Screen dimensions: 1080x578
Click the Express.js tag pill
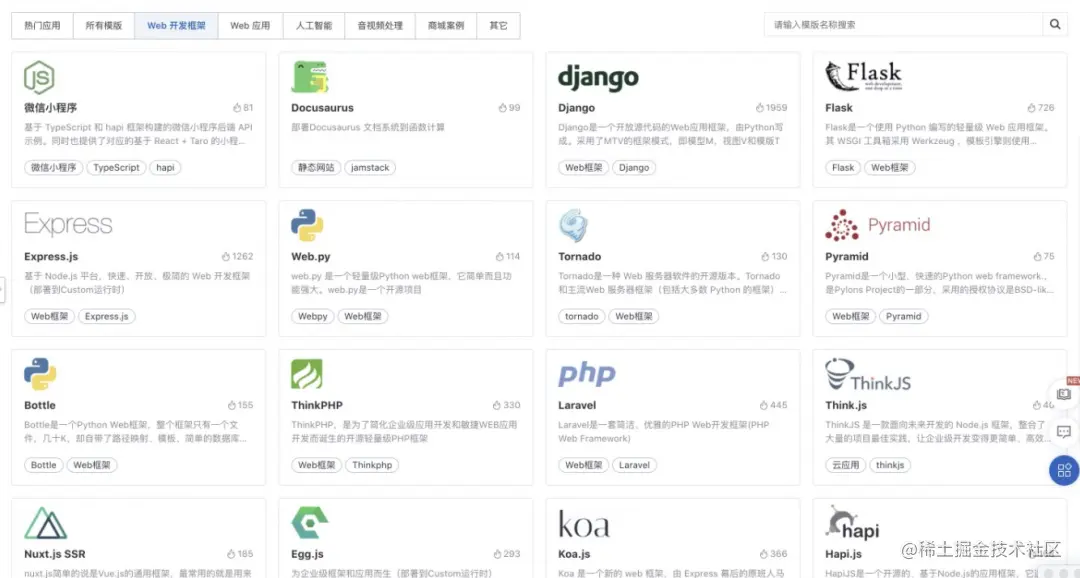[x=107, y=316]
